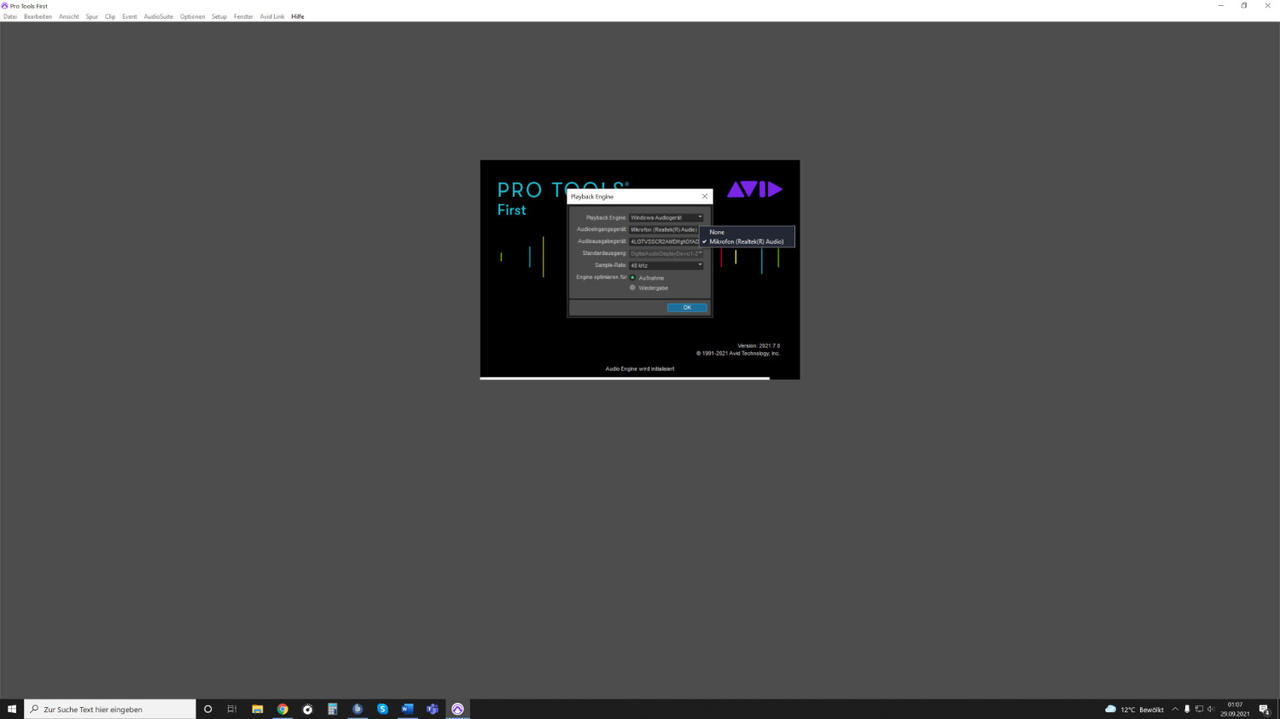The image size is (1280, 719).
Task: Close the Playback Engine dialog
Action: point(704,196)
